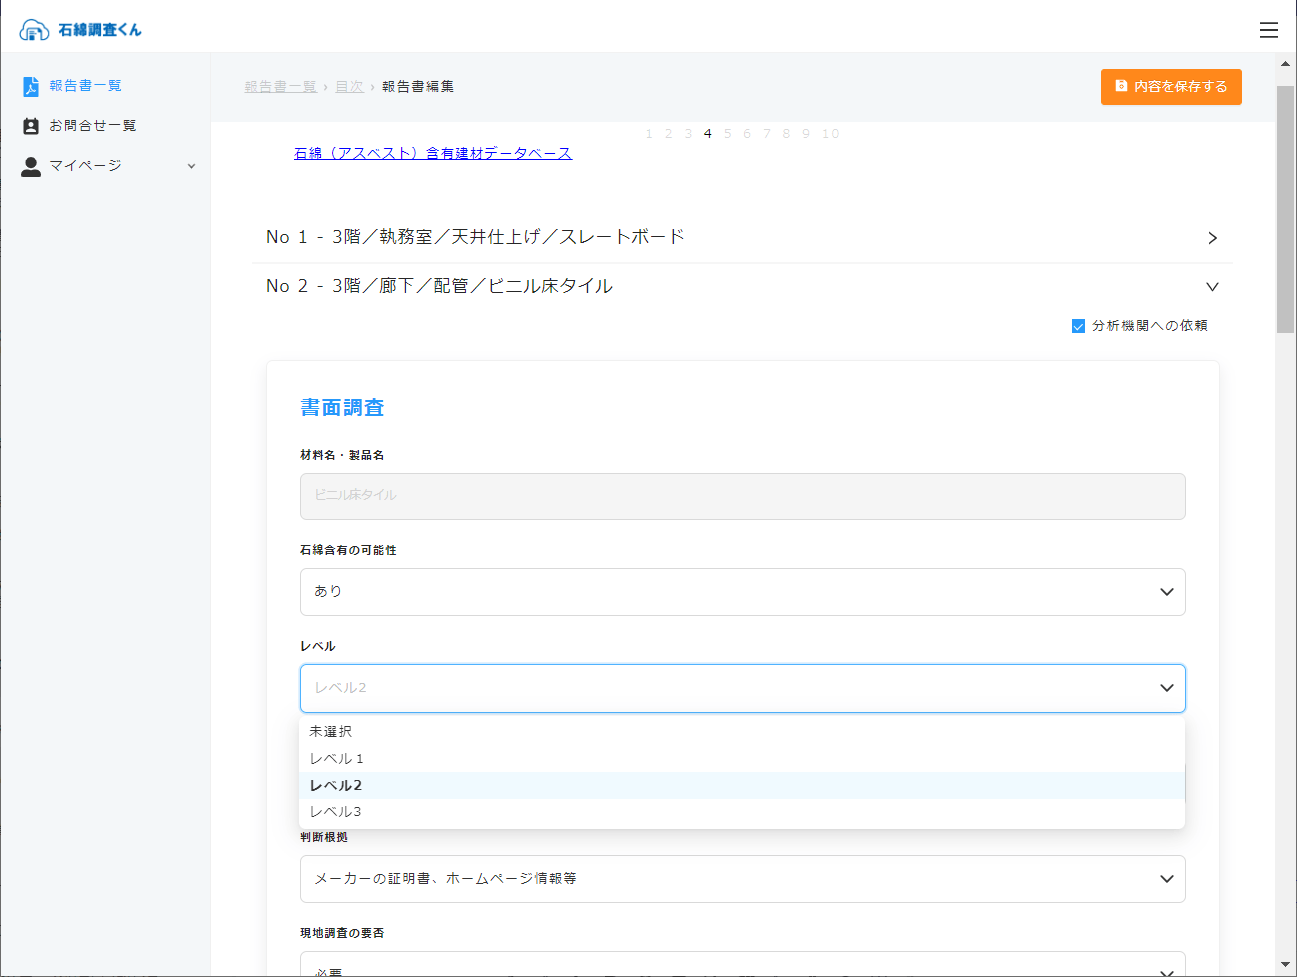The height and width of the screenshot is (977, 1297).
Task: Go to 目次 in the breadcrumb
Action: (349, 87)
